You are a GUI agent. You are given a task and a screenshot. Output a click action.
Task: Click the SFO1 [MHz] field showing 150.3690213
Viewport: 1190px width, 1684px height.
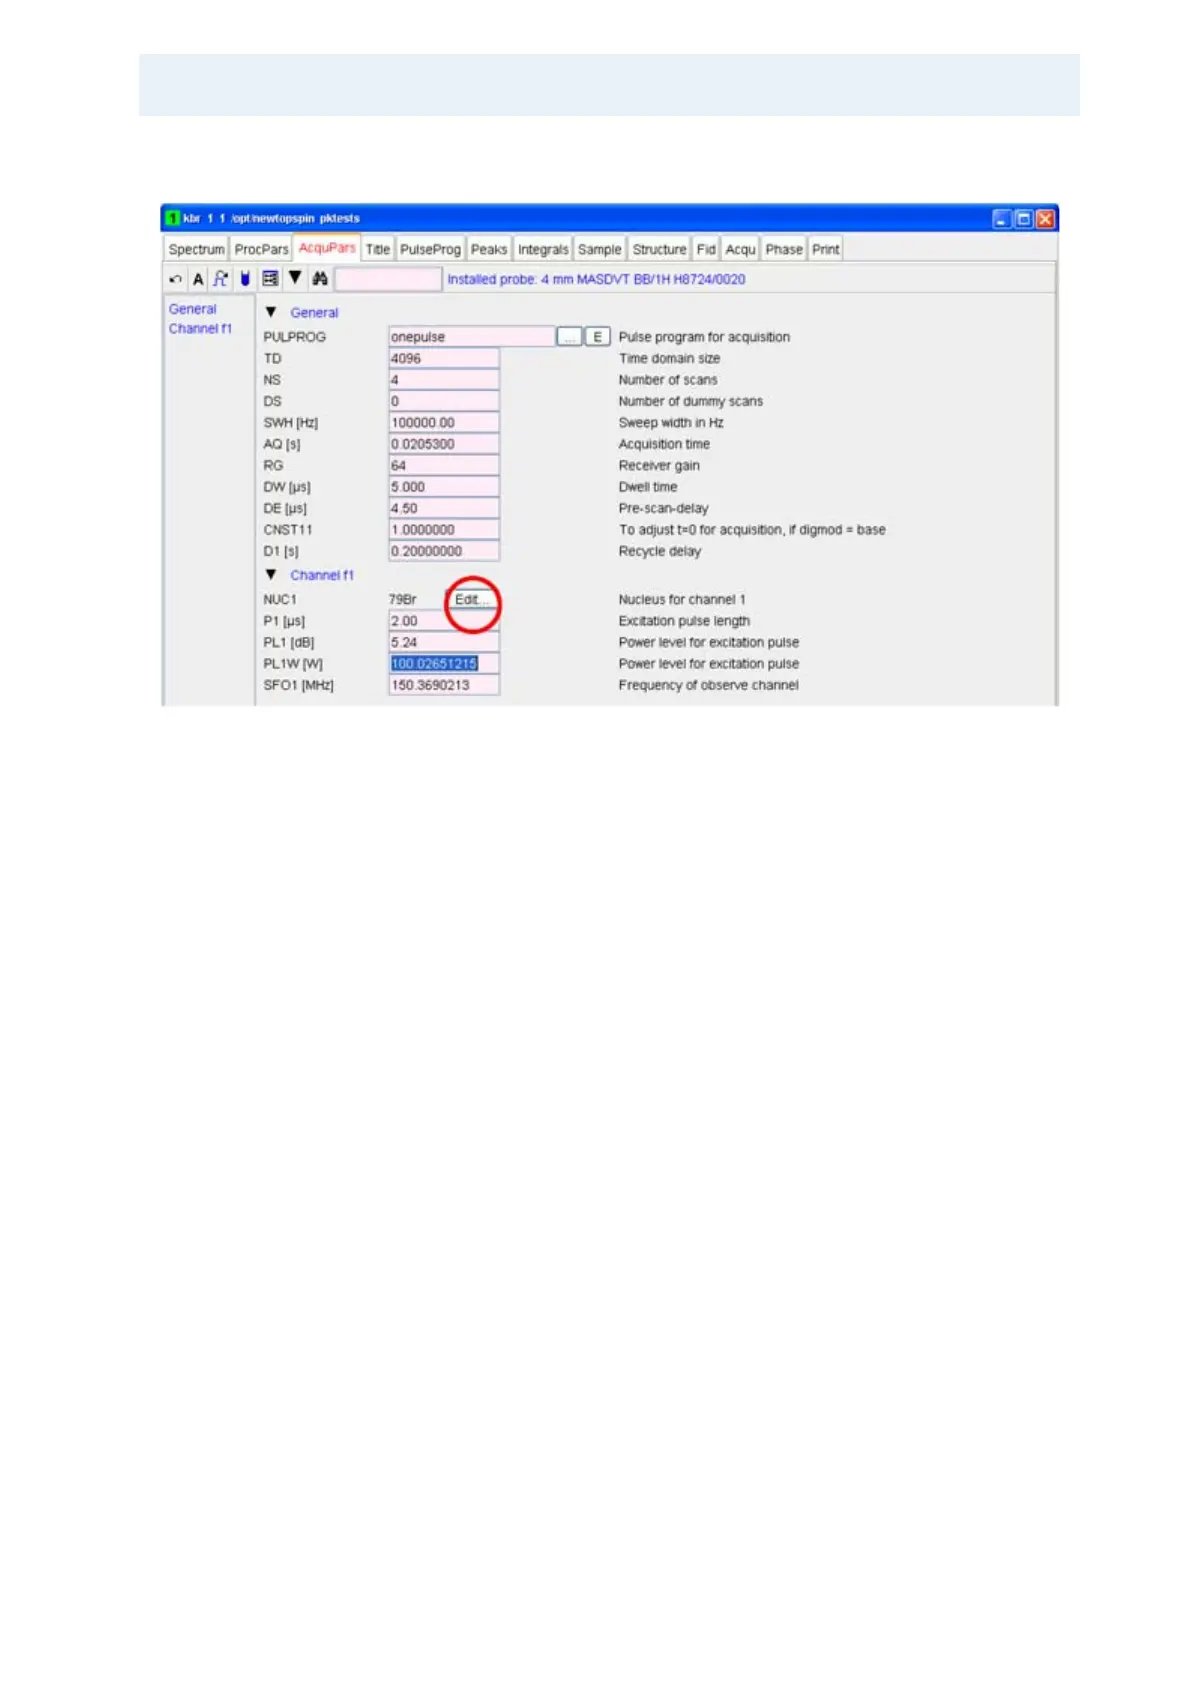444,685
